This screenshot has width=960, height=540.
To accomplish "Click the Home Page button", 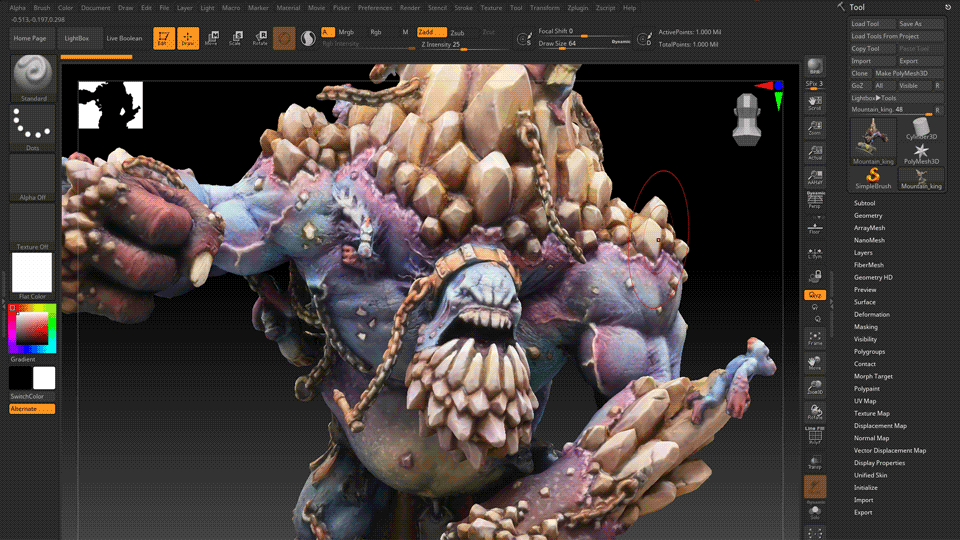I will click(30, 38).
